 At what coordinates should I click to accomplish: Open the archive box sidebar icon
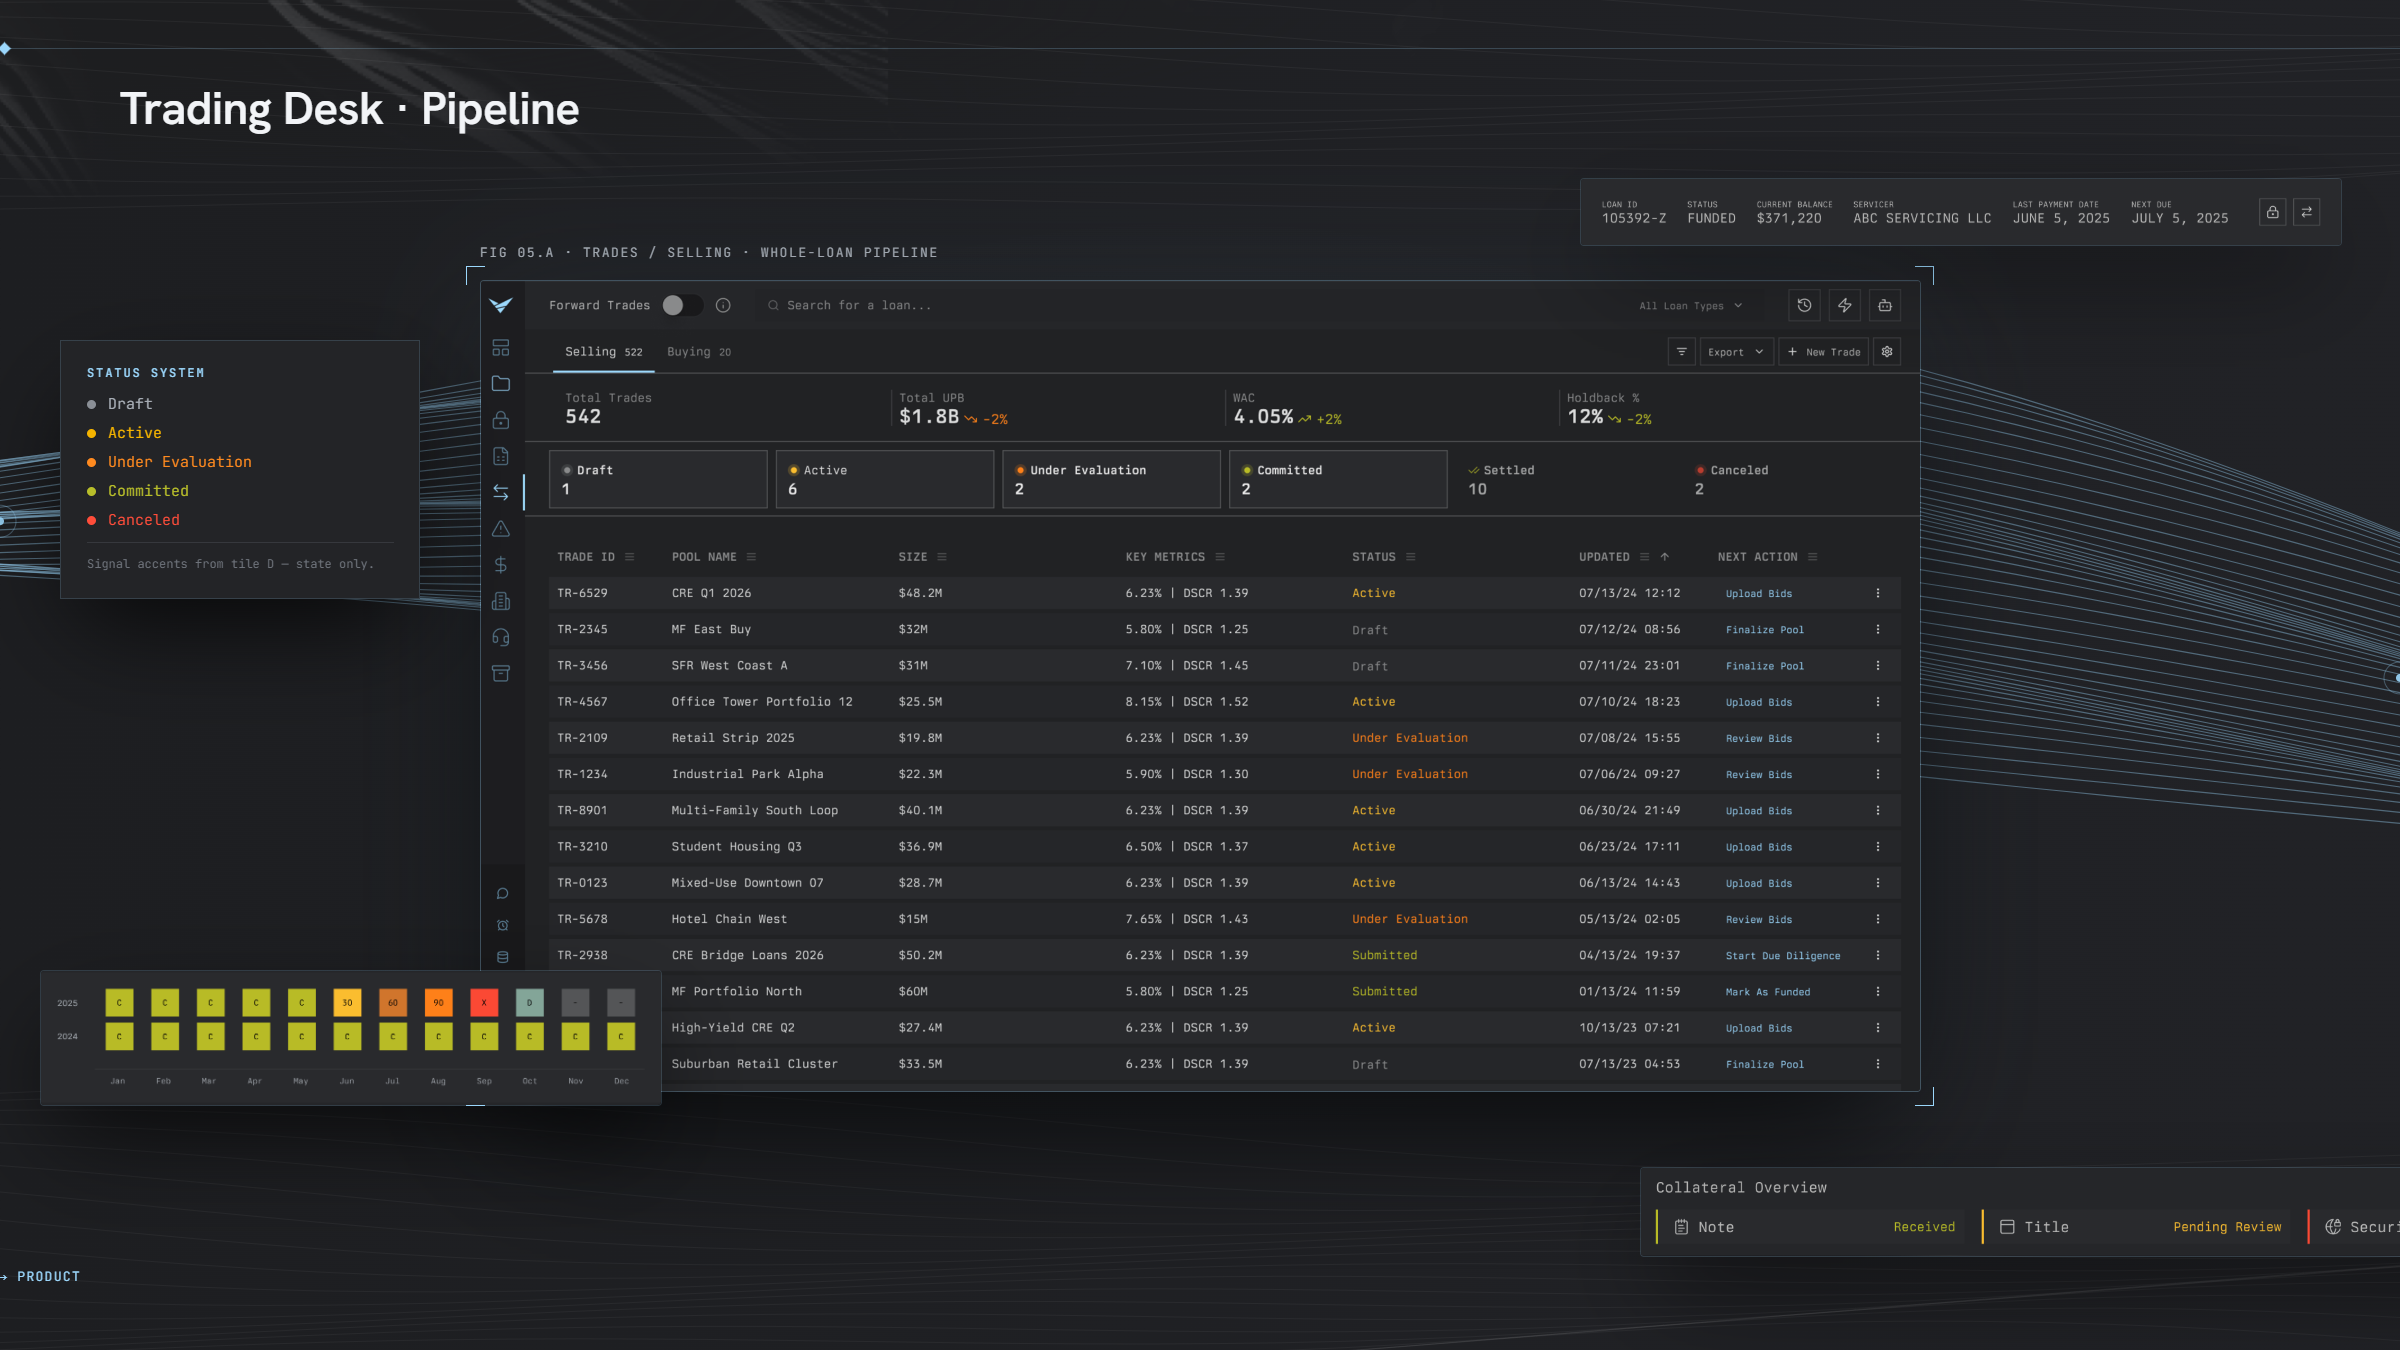point(501,673)
